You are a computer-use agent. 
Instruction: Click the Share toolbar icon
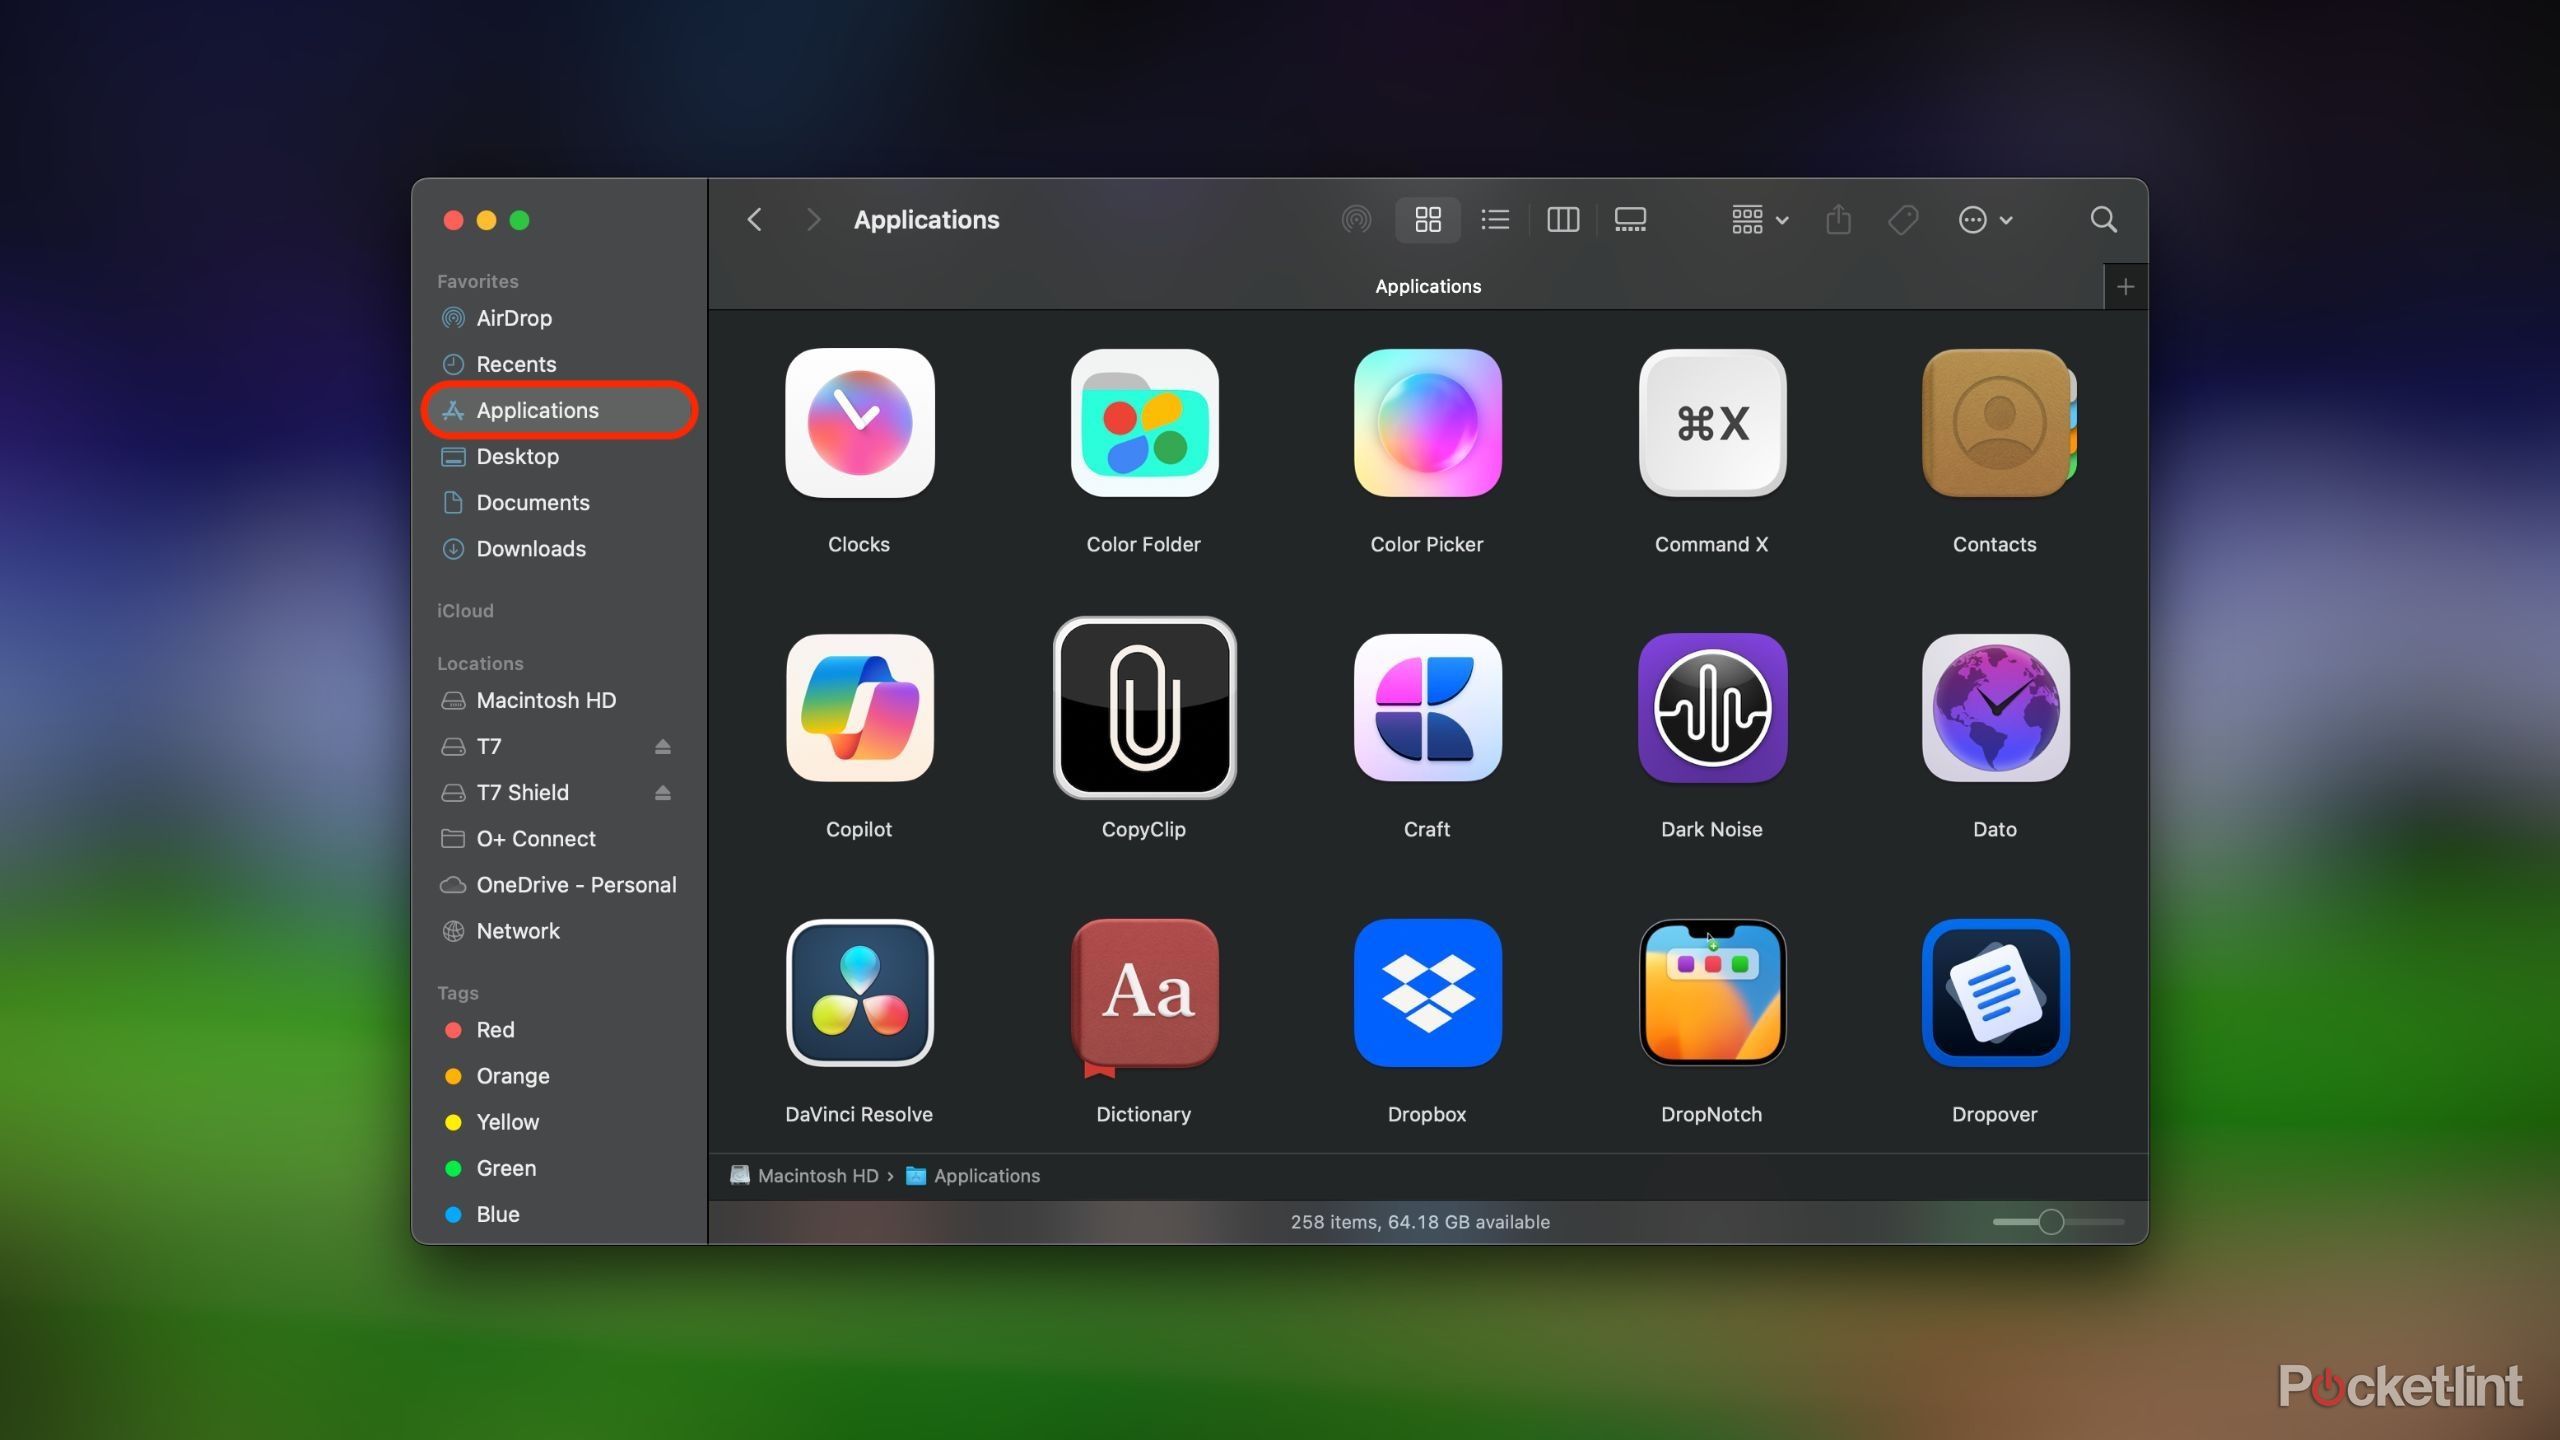[1838, 220]
